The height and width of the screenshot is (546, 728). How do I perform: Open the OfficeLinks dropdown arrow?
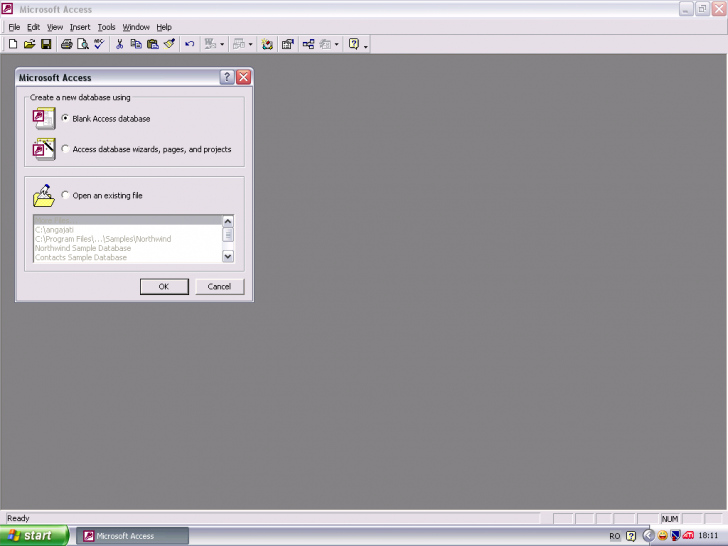(221, 45)
